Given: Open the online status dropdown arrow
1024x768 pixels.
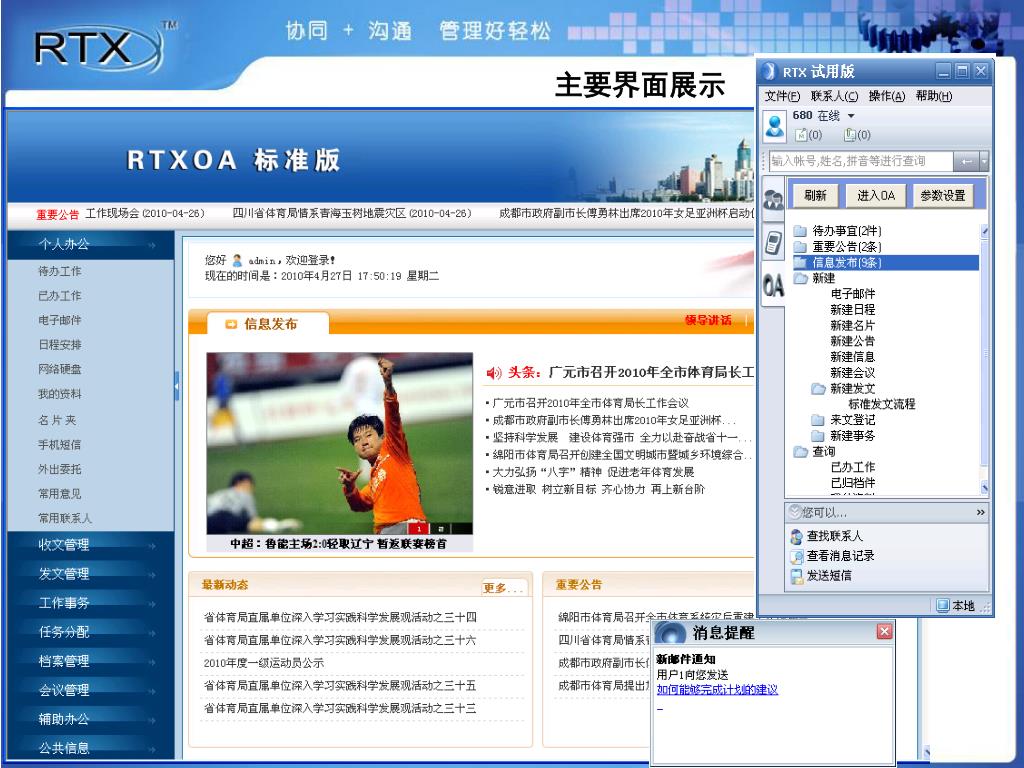Looking at the screenshot, I should click(x=851, y=117).
